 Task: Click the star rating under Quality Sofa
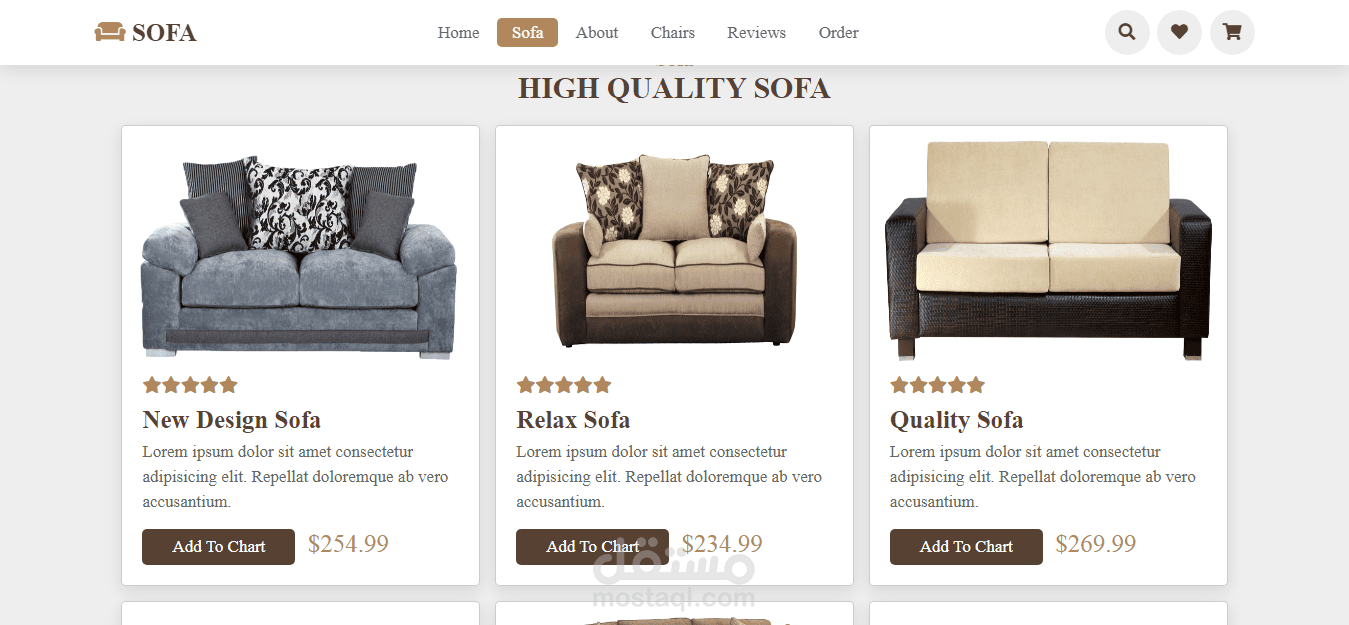938,385
